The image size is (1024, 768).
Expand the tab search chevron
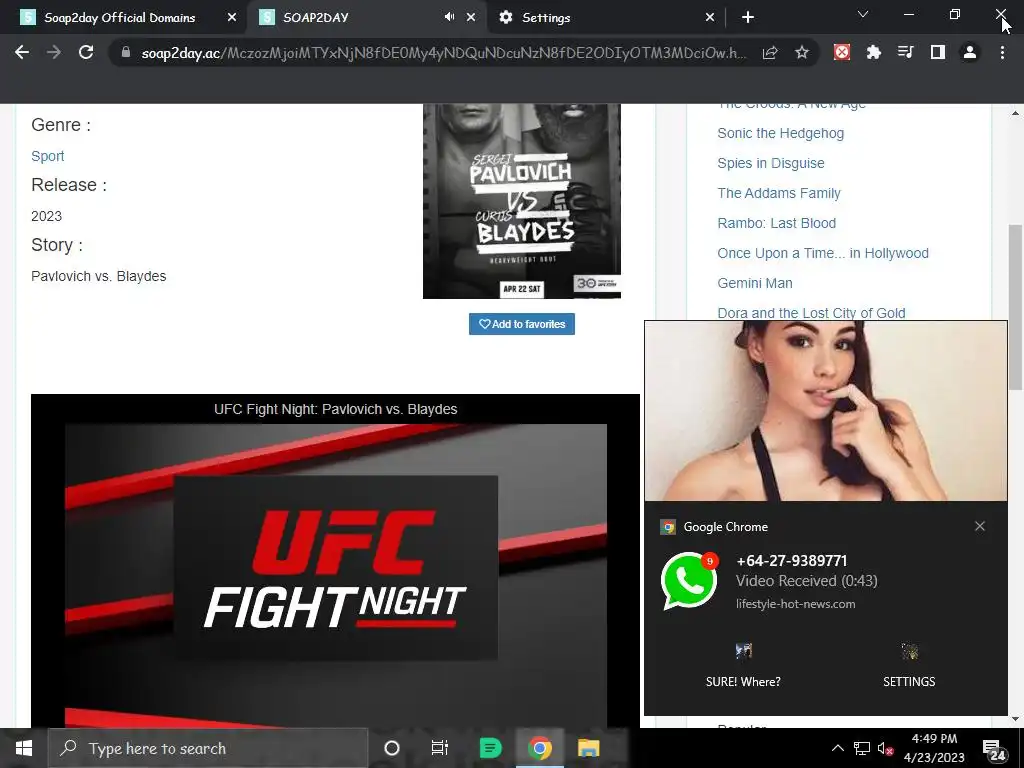(863, 14)
